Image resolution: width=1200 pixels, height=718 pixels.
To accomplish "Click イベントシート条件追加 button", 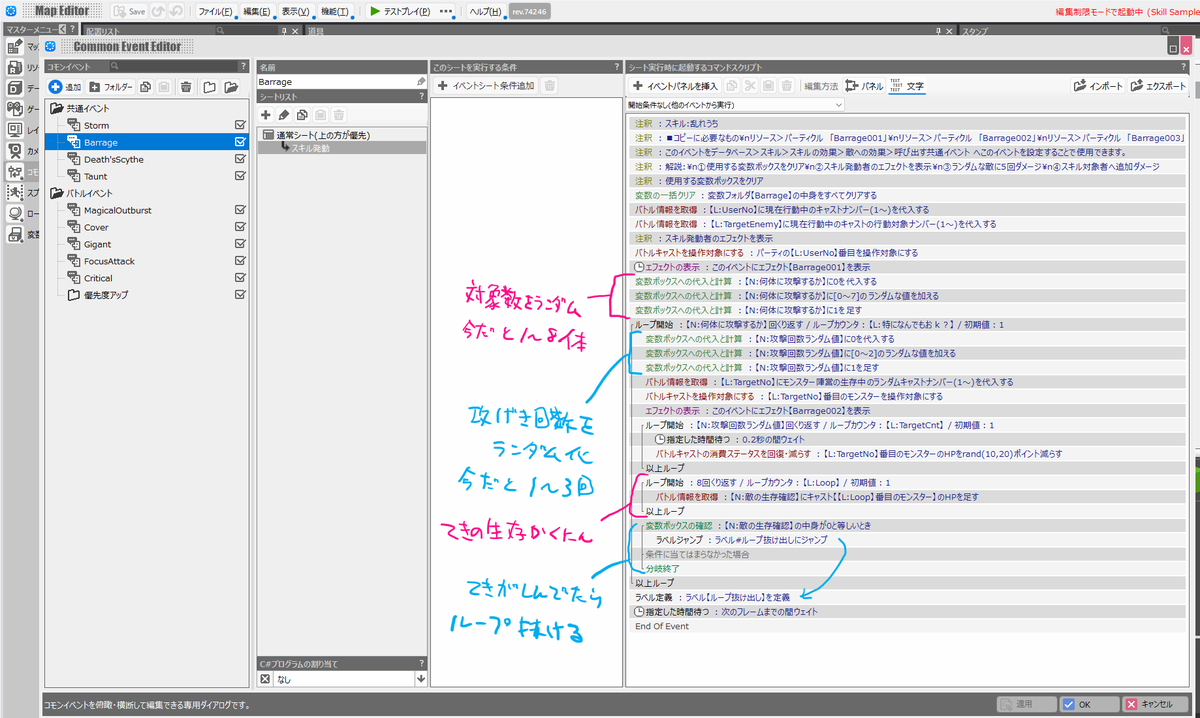I will [x=486, y=86].
